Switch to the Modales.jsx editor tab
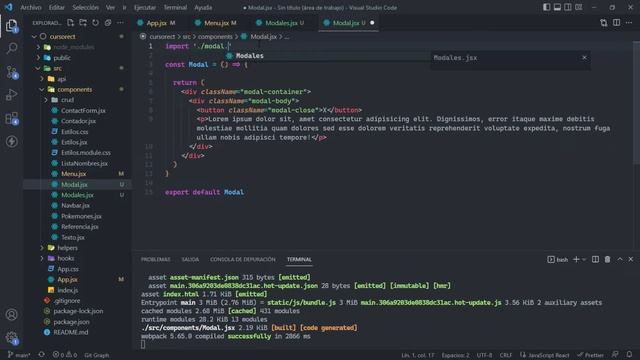The width and height of the screenshot is (640, 360). click(280, 23)
